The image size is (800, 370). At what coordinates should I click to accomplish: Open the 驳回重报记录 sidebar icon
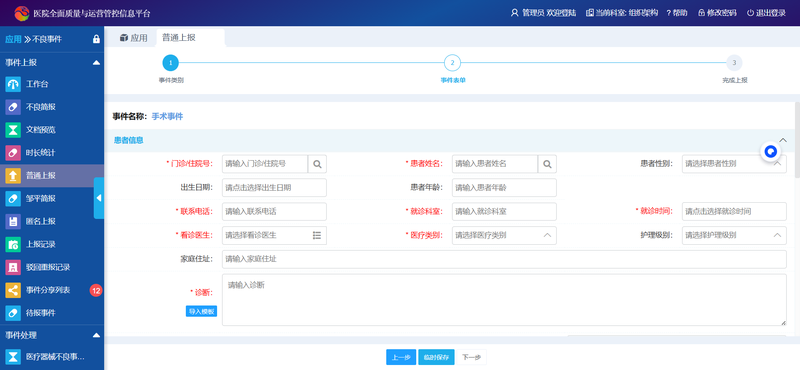[13, 267]
